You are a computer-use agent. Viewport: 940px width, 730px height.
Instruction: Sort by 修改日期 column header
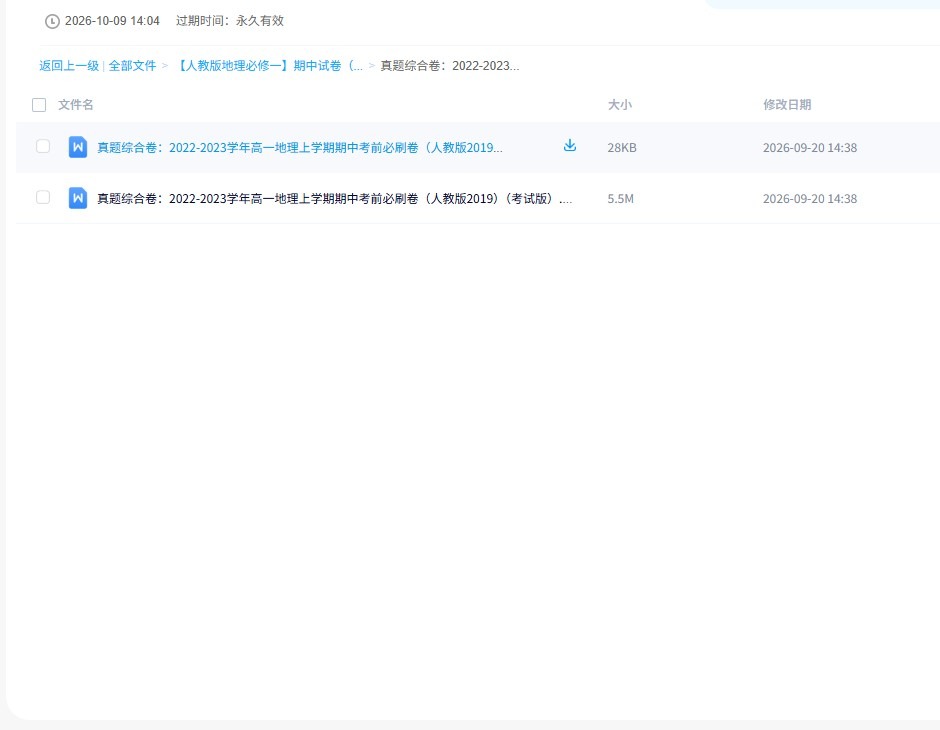coord(787,105)
